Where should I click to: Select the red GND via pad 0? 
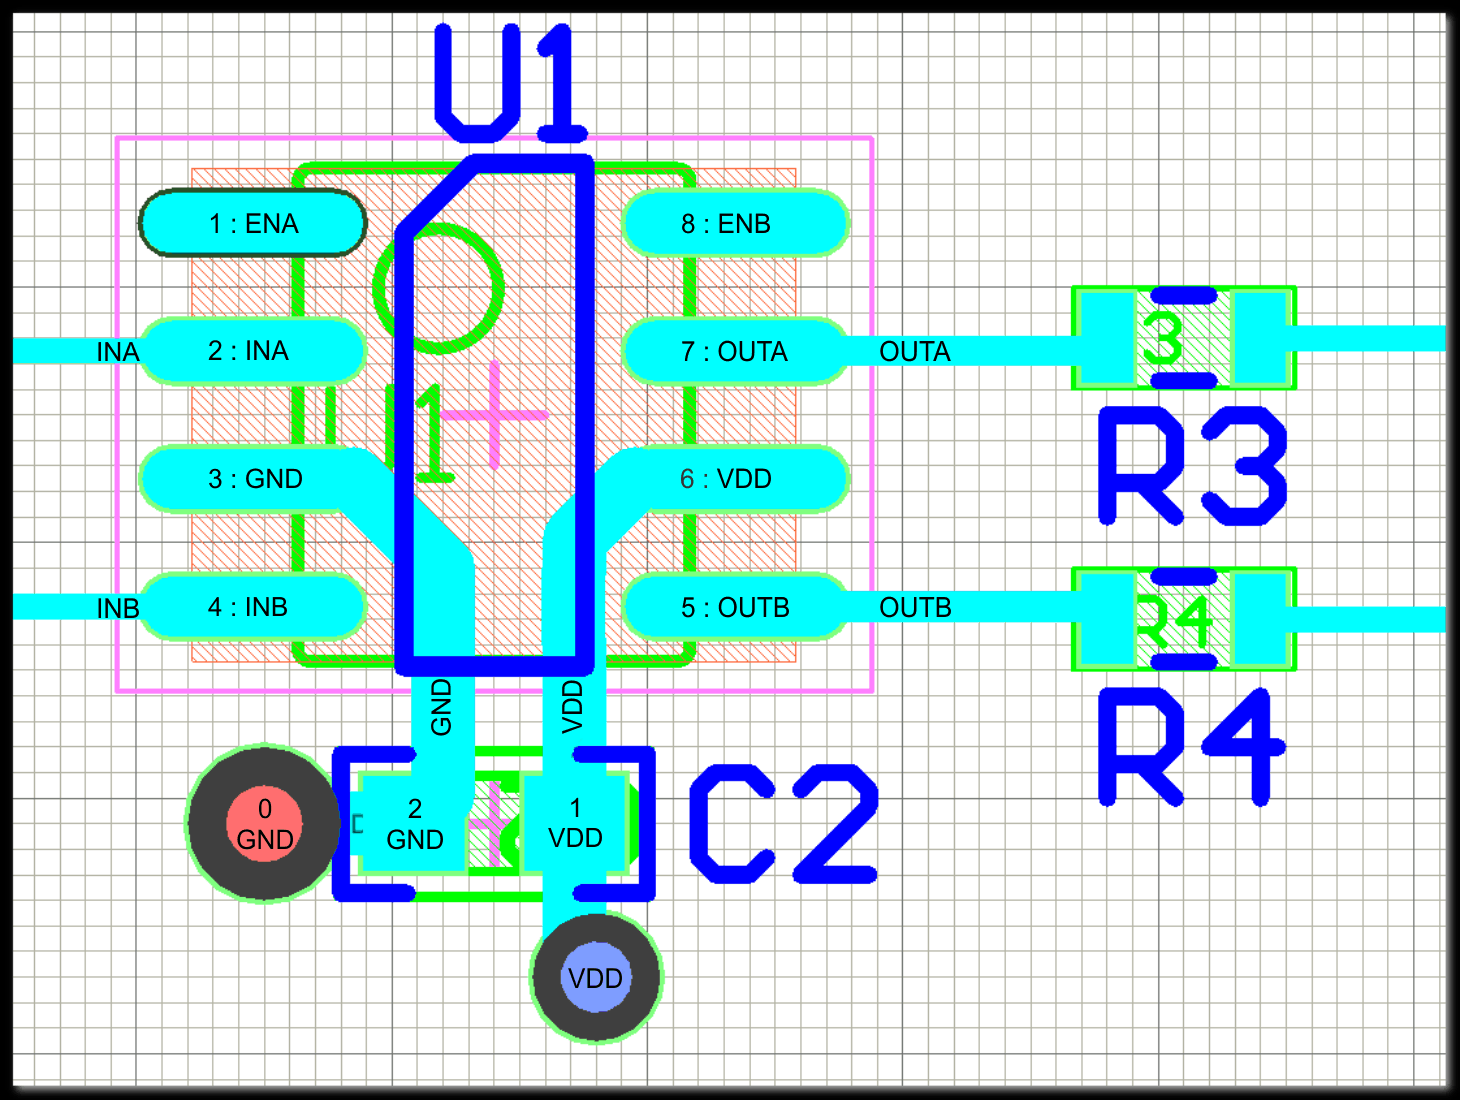[264, 824]
